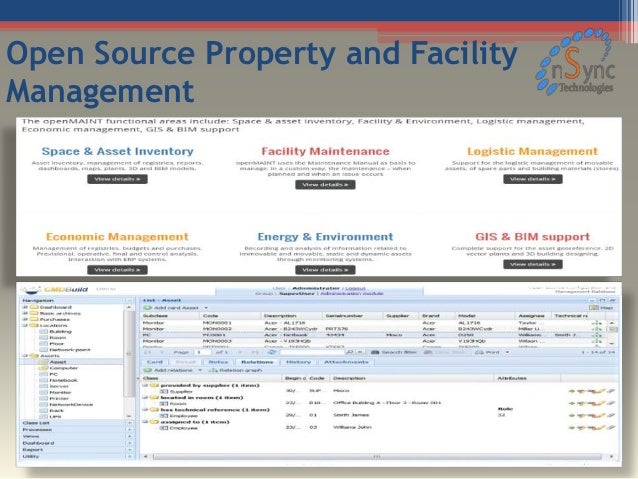Sort by the Serialnumber column header
Screen dimensions: 638x479
[x=352, y=316]
